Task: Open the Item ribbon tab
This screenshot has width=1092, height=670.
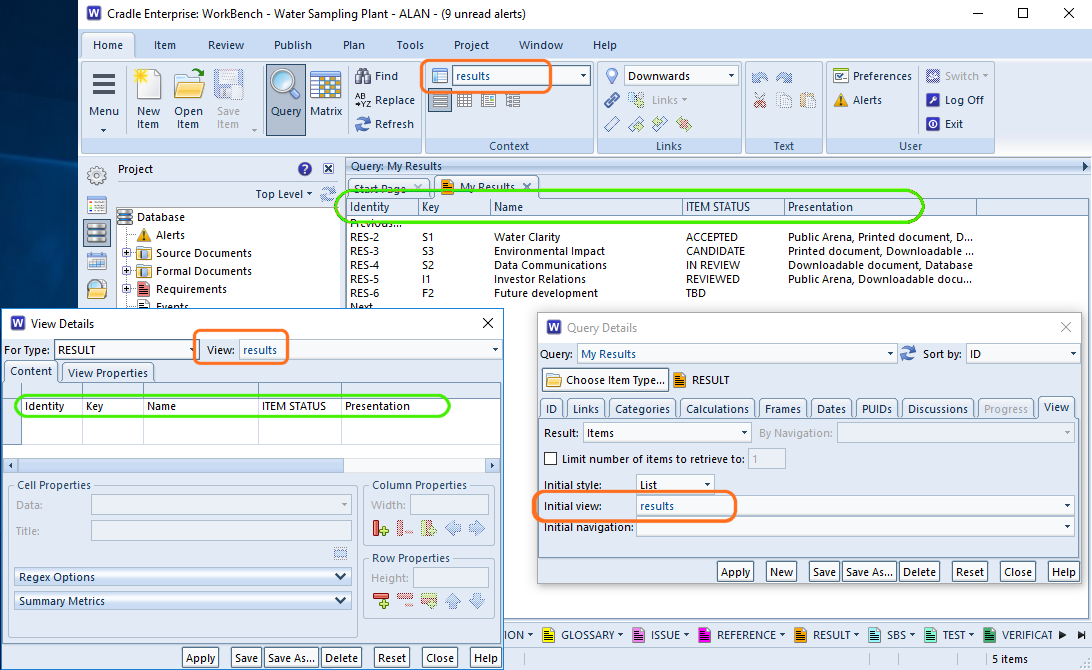Action: 164,45
